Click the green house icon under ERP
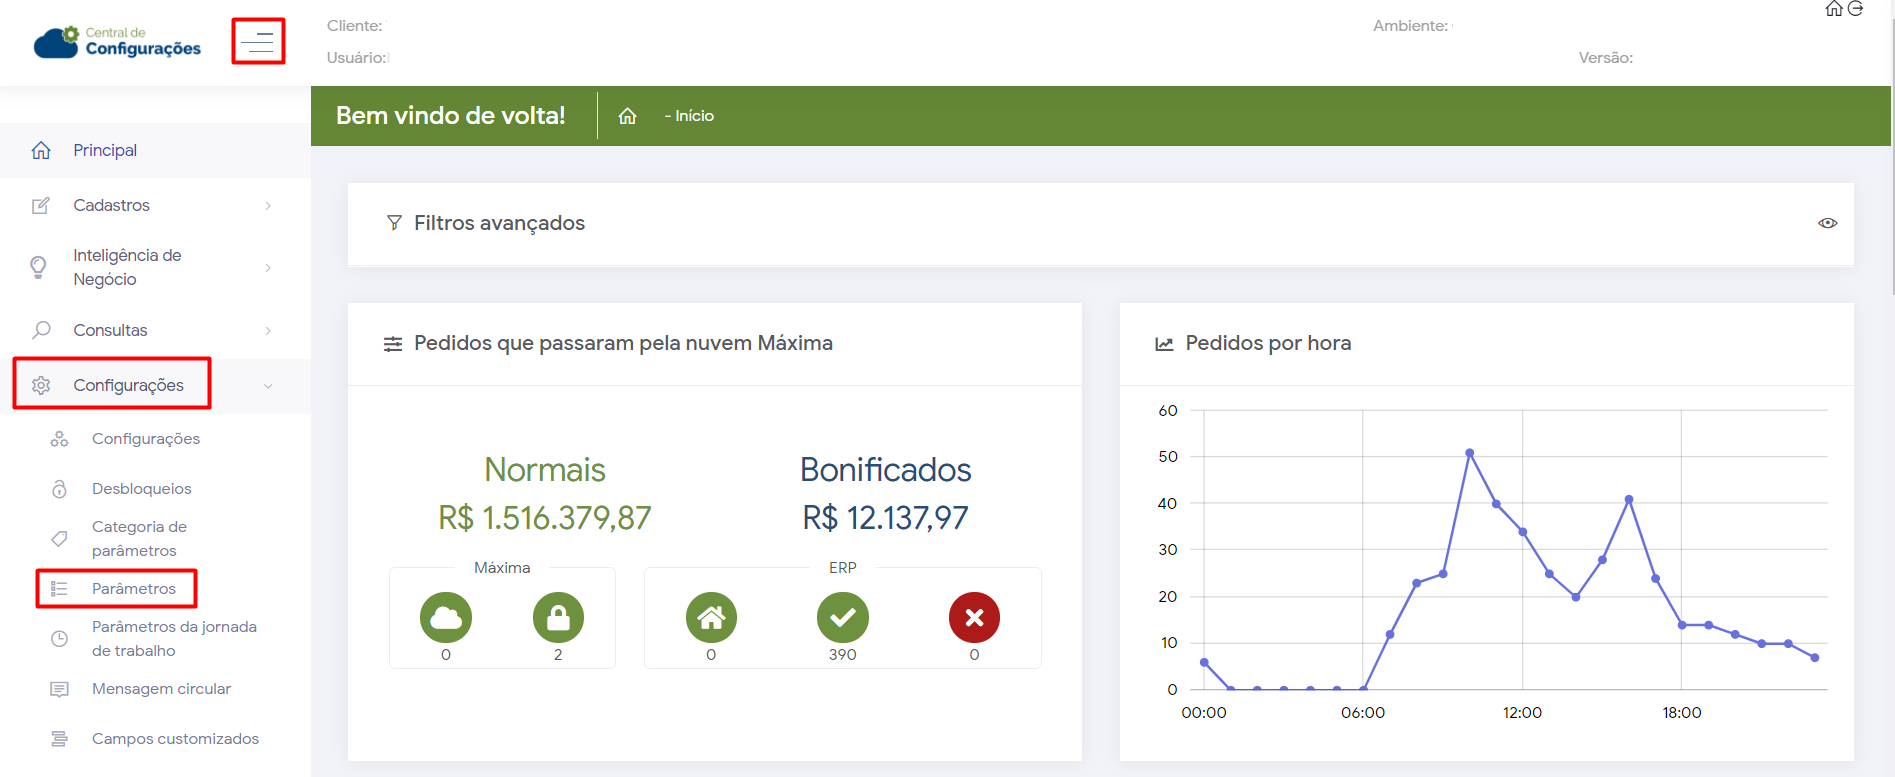Screen dimensions: 1895x777 point(711,618)
